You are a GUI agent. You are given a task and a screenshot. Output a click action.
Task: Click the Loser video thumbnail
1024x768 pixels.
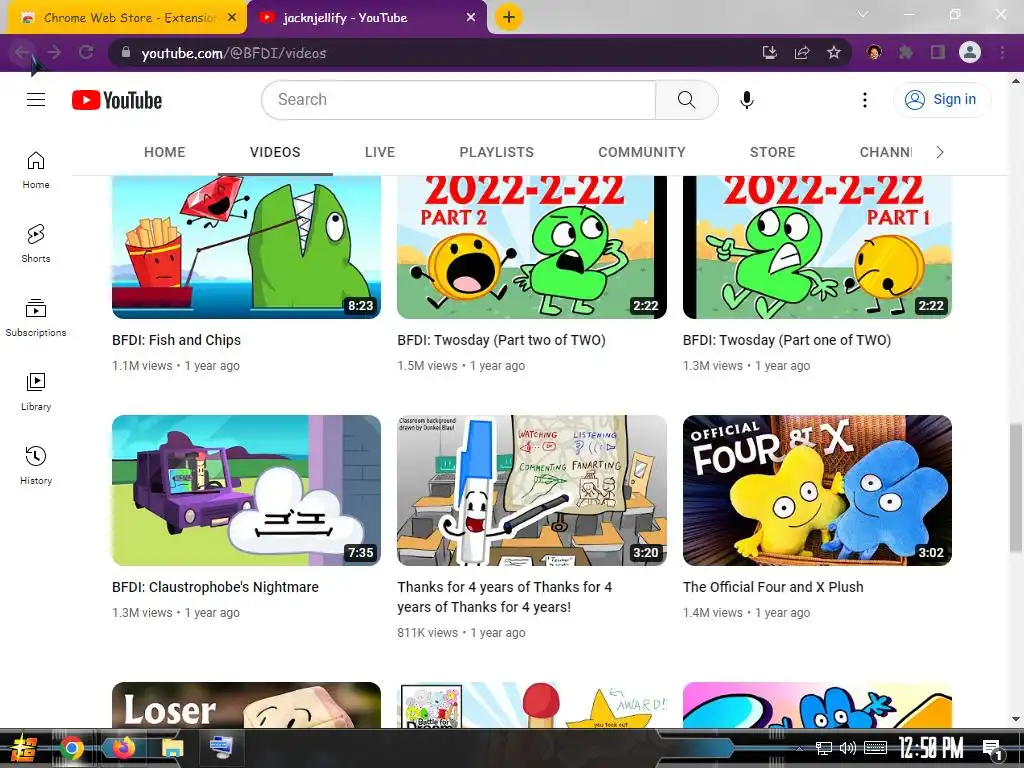pos(246,705)
